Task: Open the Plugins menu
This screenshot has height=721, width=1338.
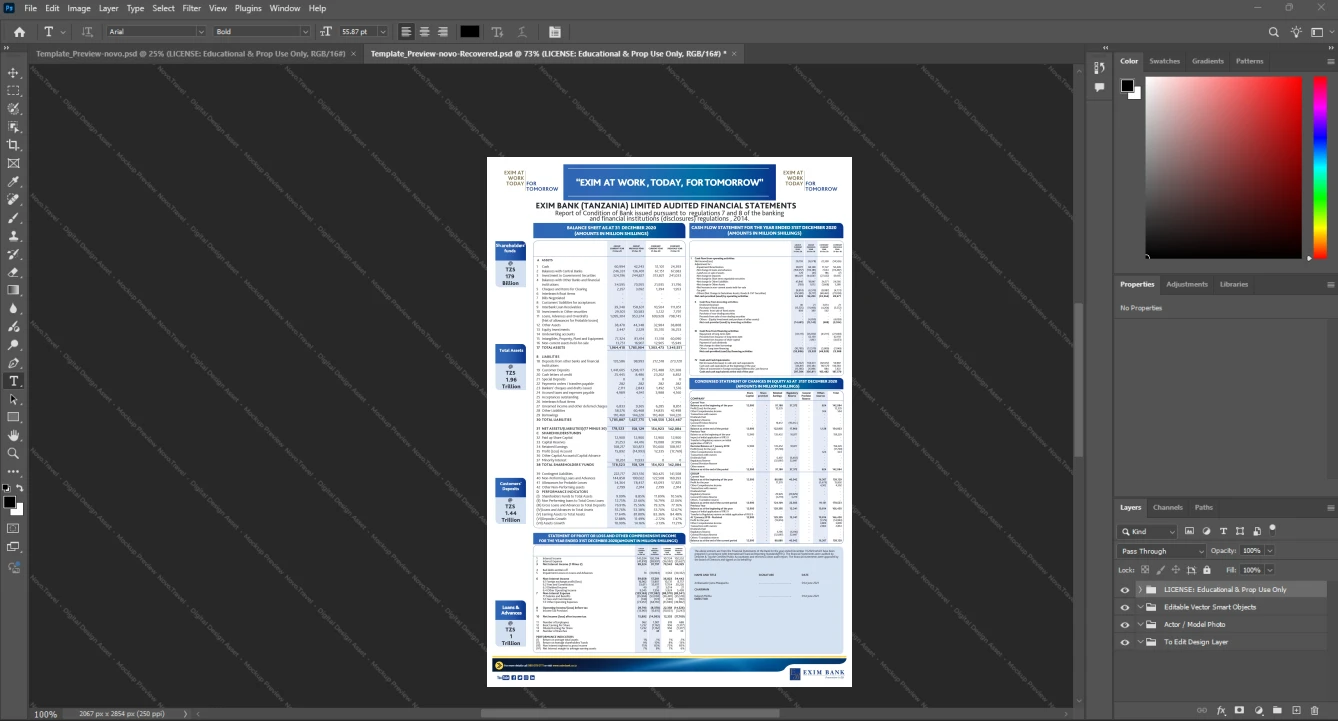Action: click(x=248, y=8)
